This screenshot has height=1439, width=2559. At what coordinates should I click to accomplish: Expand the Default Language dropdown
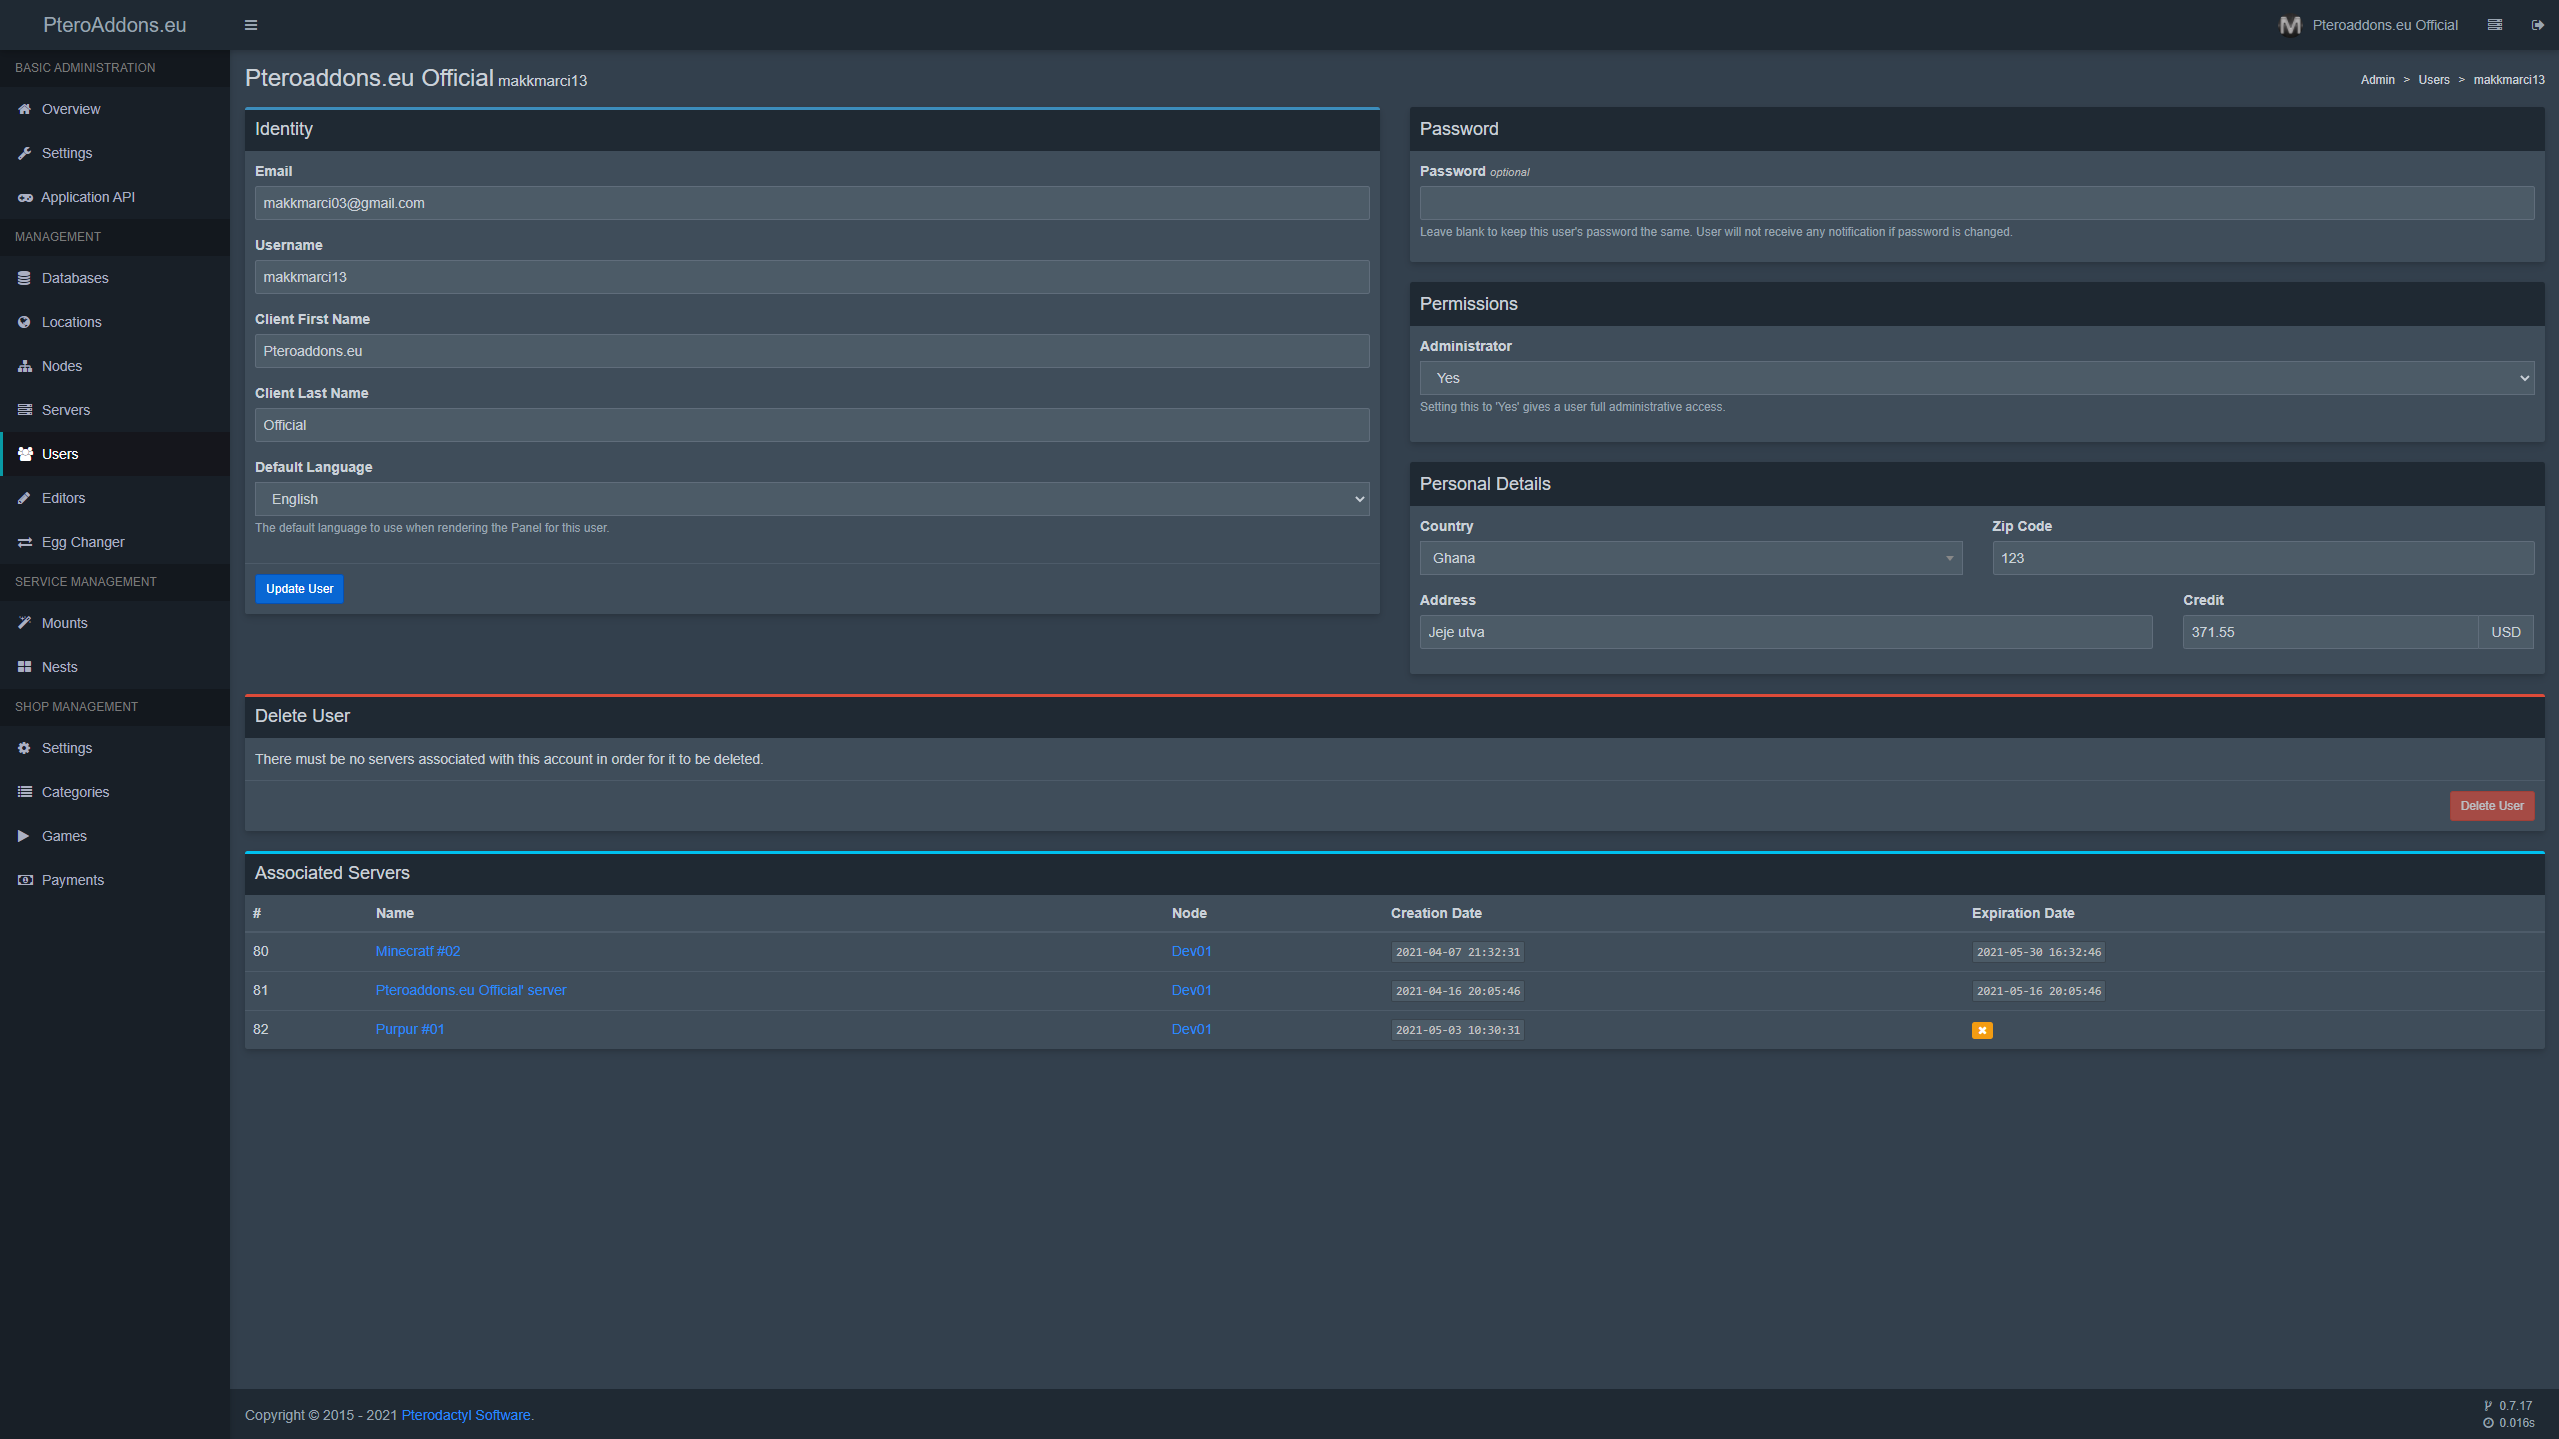tap(811, 499)
